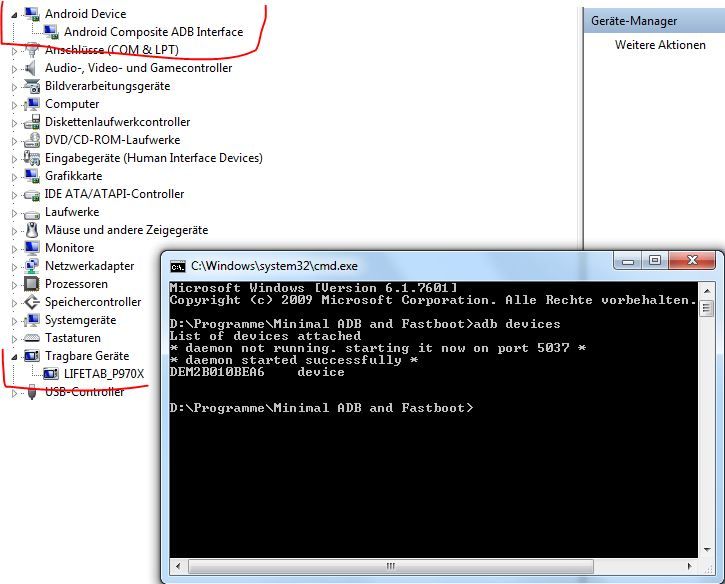This screenshot has height=584, width=725.
Task: Maximize the cmd.exe window
Action: (x=655, y=261)
